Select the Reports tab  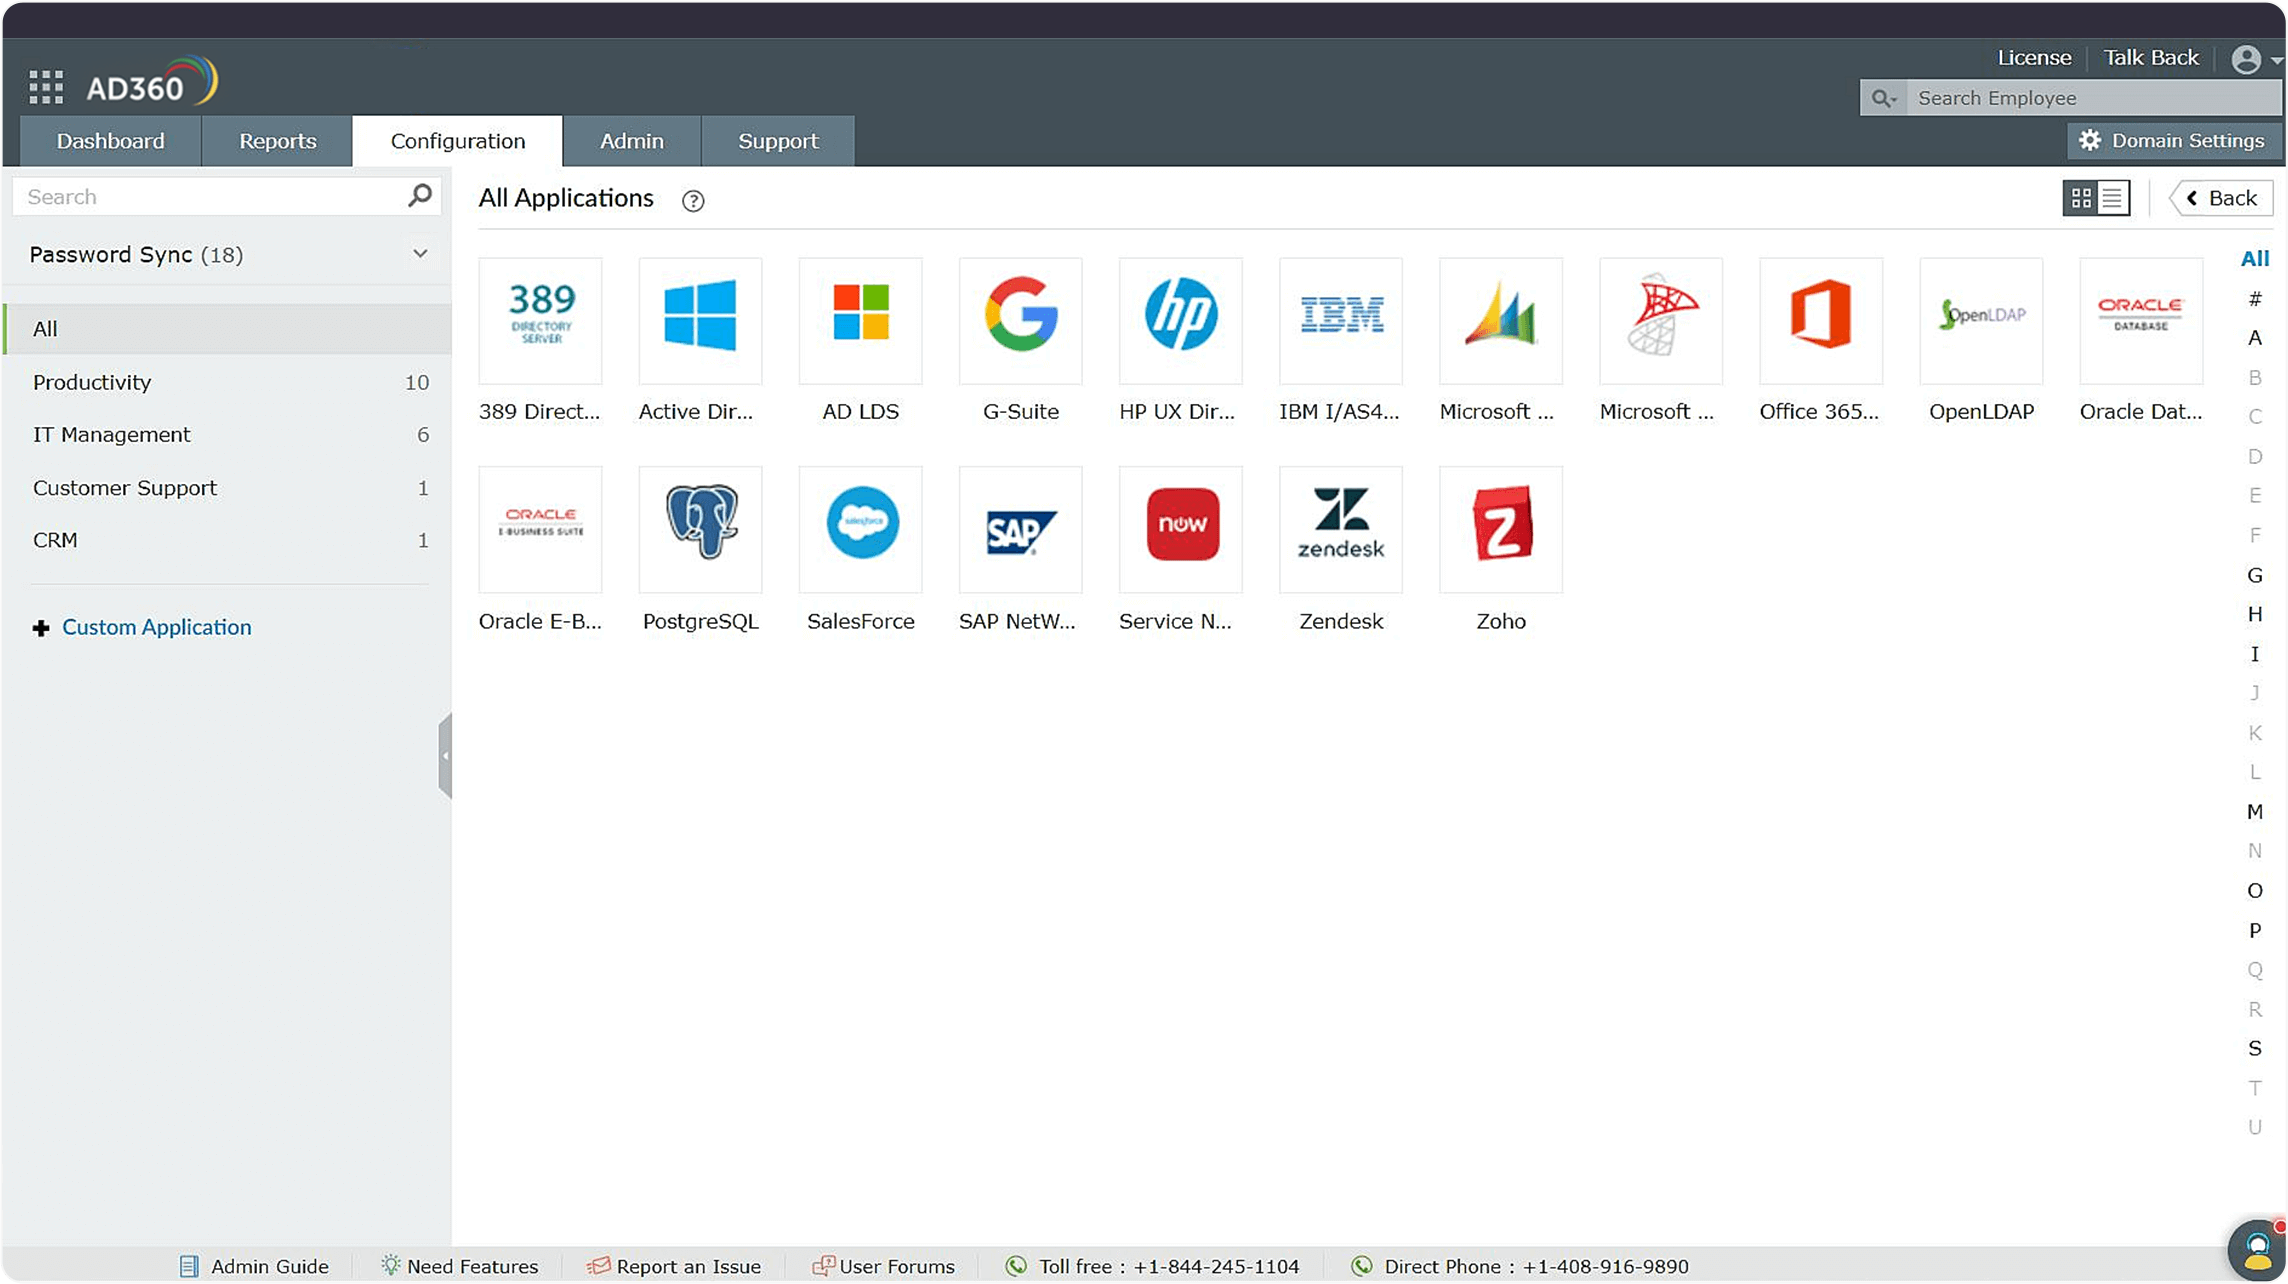coord(277,141)
